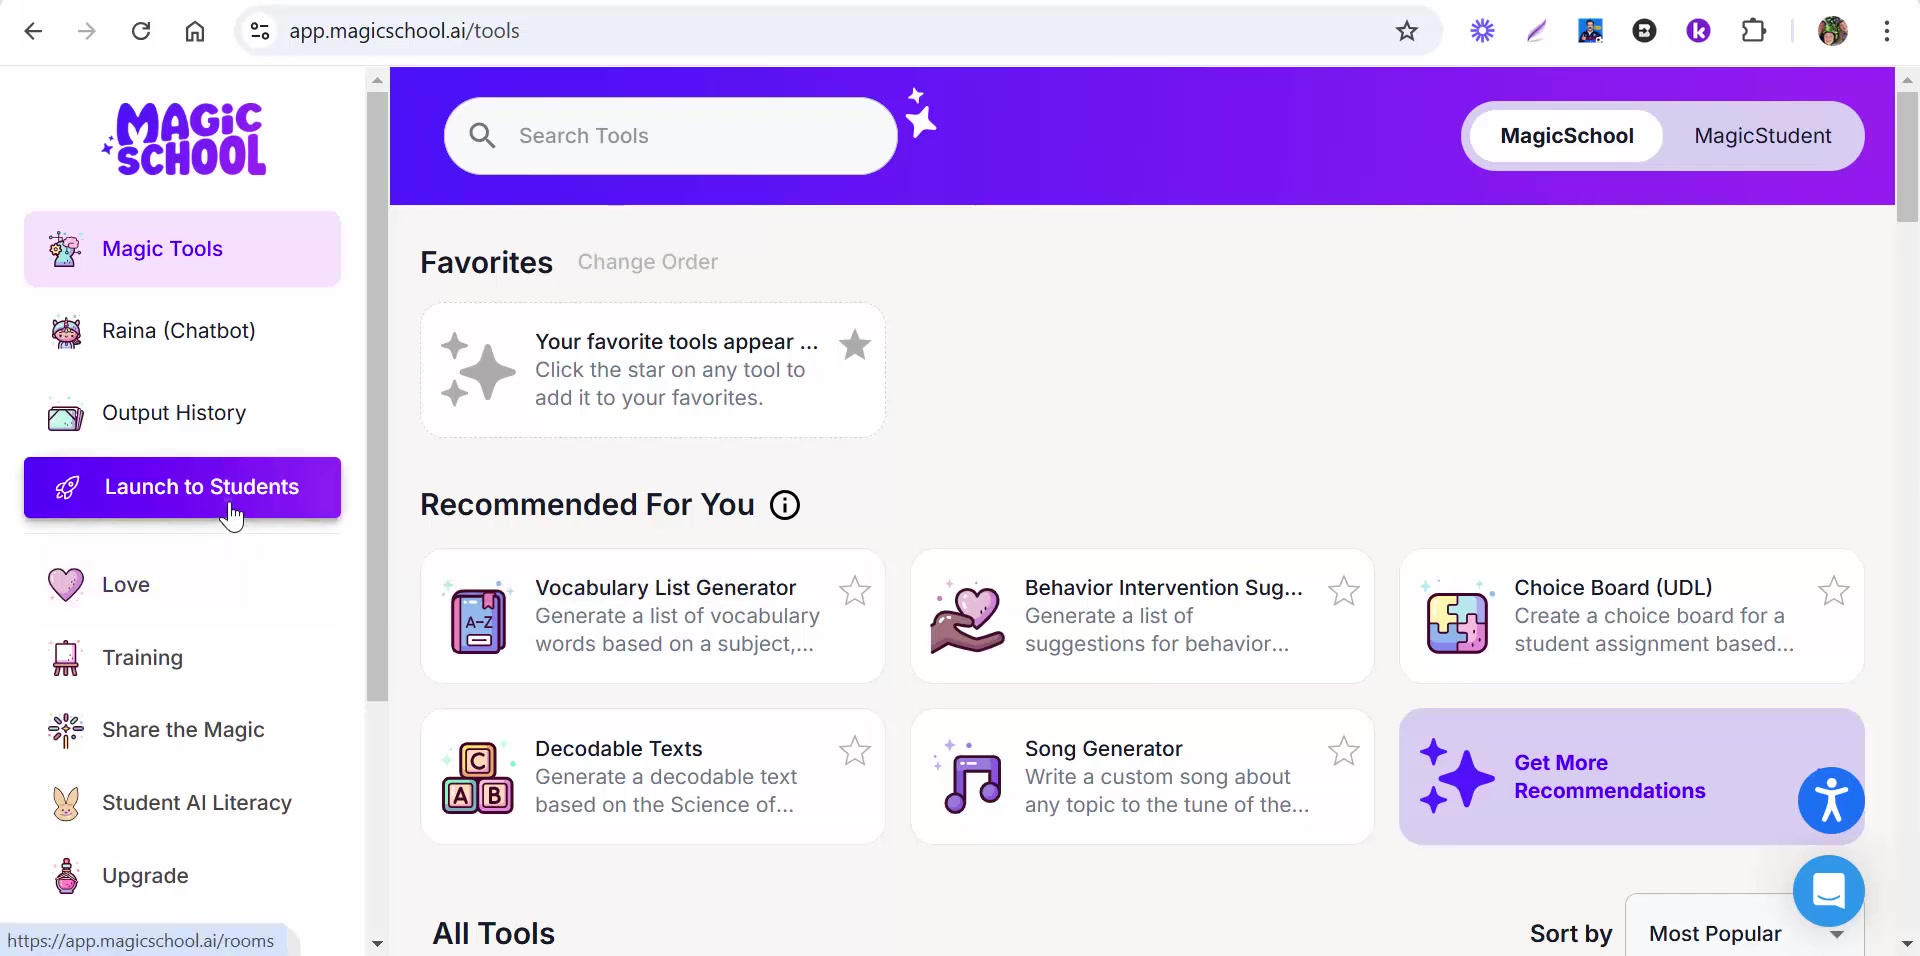Click the Song Generator music note icon
Screen dimensions: 1920x956
[x=968, y=777]
